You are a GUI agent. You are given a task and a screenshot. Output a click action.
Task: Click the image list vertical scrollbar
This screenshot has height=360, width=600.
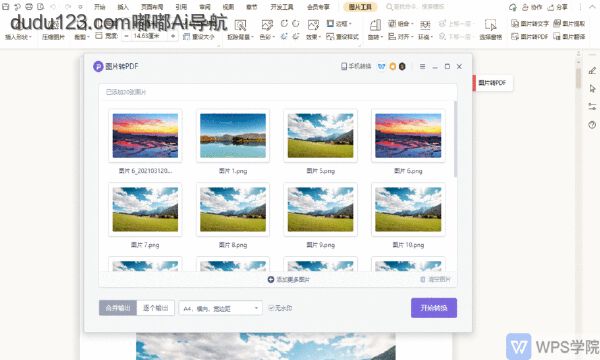455,139
